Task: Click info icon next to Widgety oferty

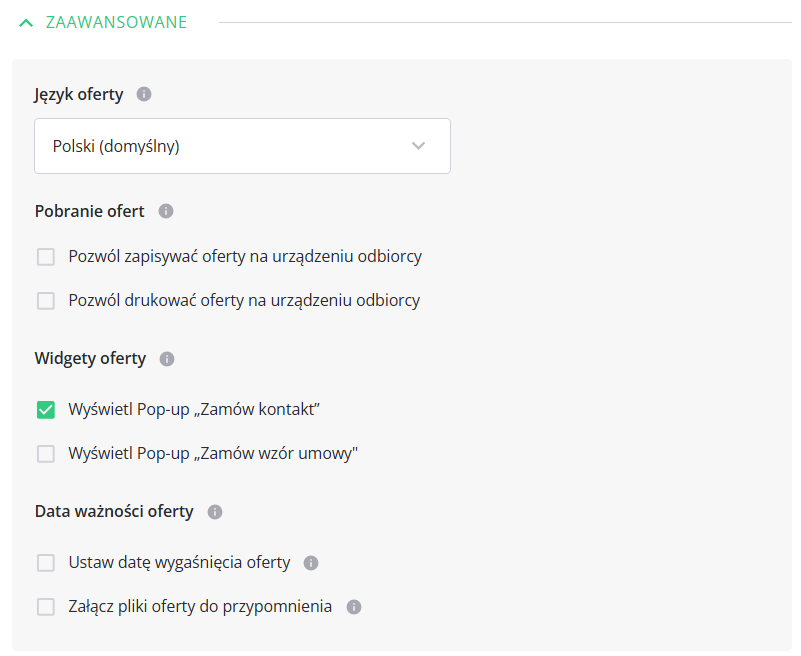Action: (167, 359)
